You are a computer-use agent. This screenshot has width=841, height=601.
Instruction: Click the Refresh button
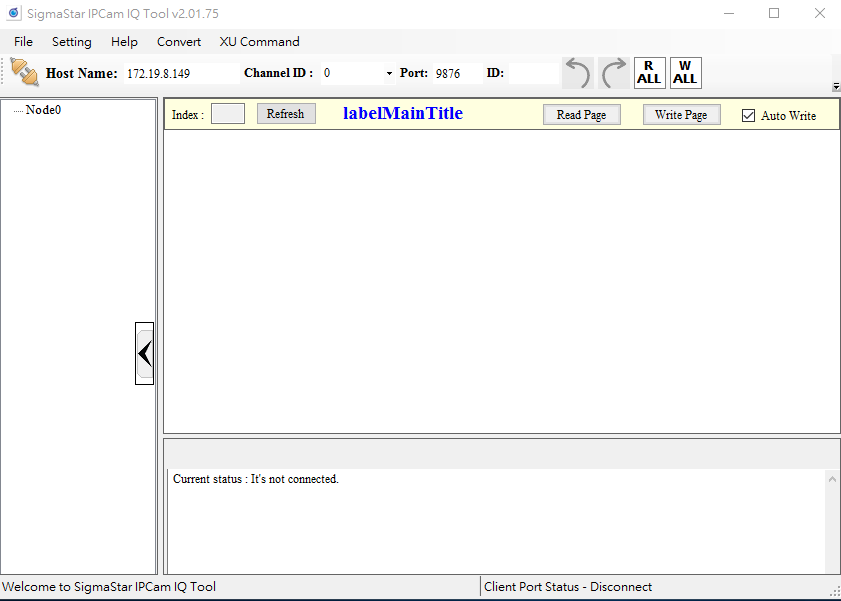285,114
